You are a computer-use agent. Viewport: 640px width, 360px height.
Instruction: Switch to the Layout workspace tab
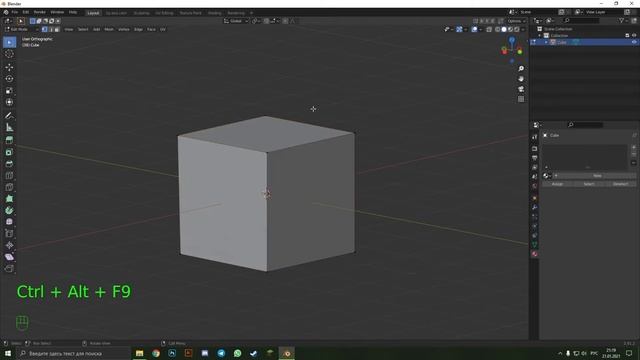(x=93, y=13)
